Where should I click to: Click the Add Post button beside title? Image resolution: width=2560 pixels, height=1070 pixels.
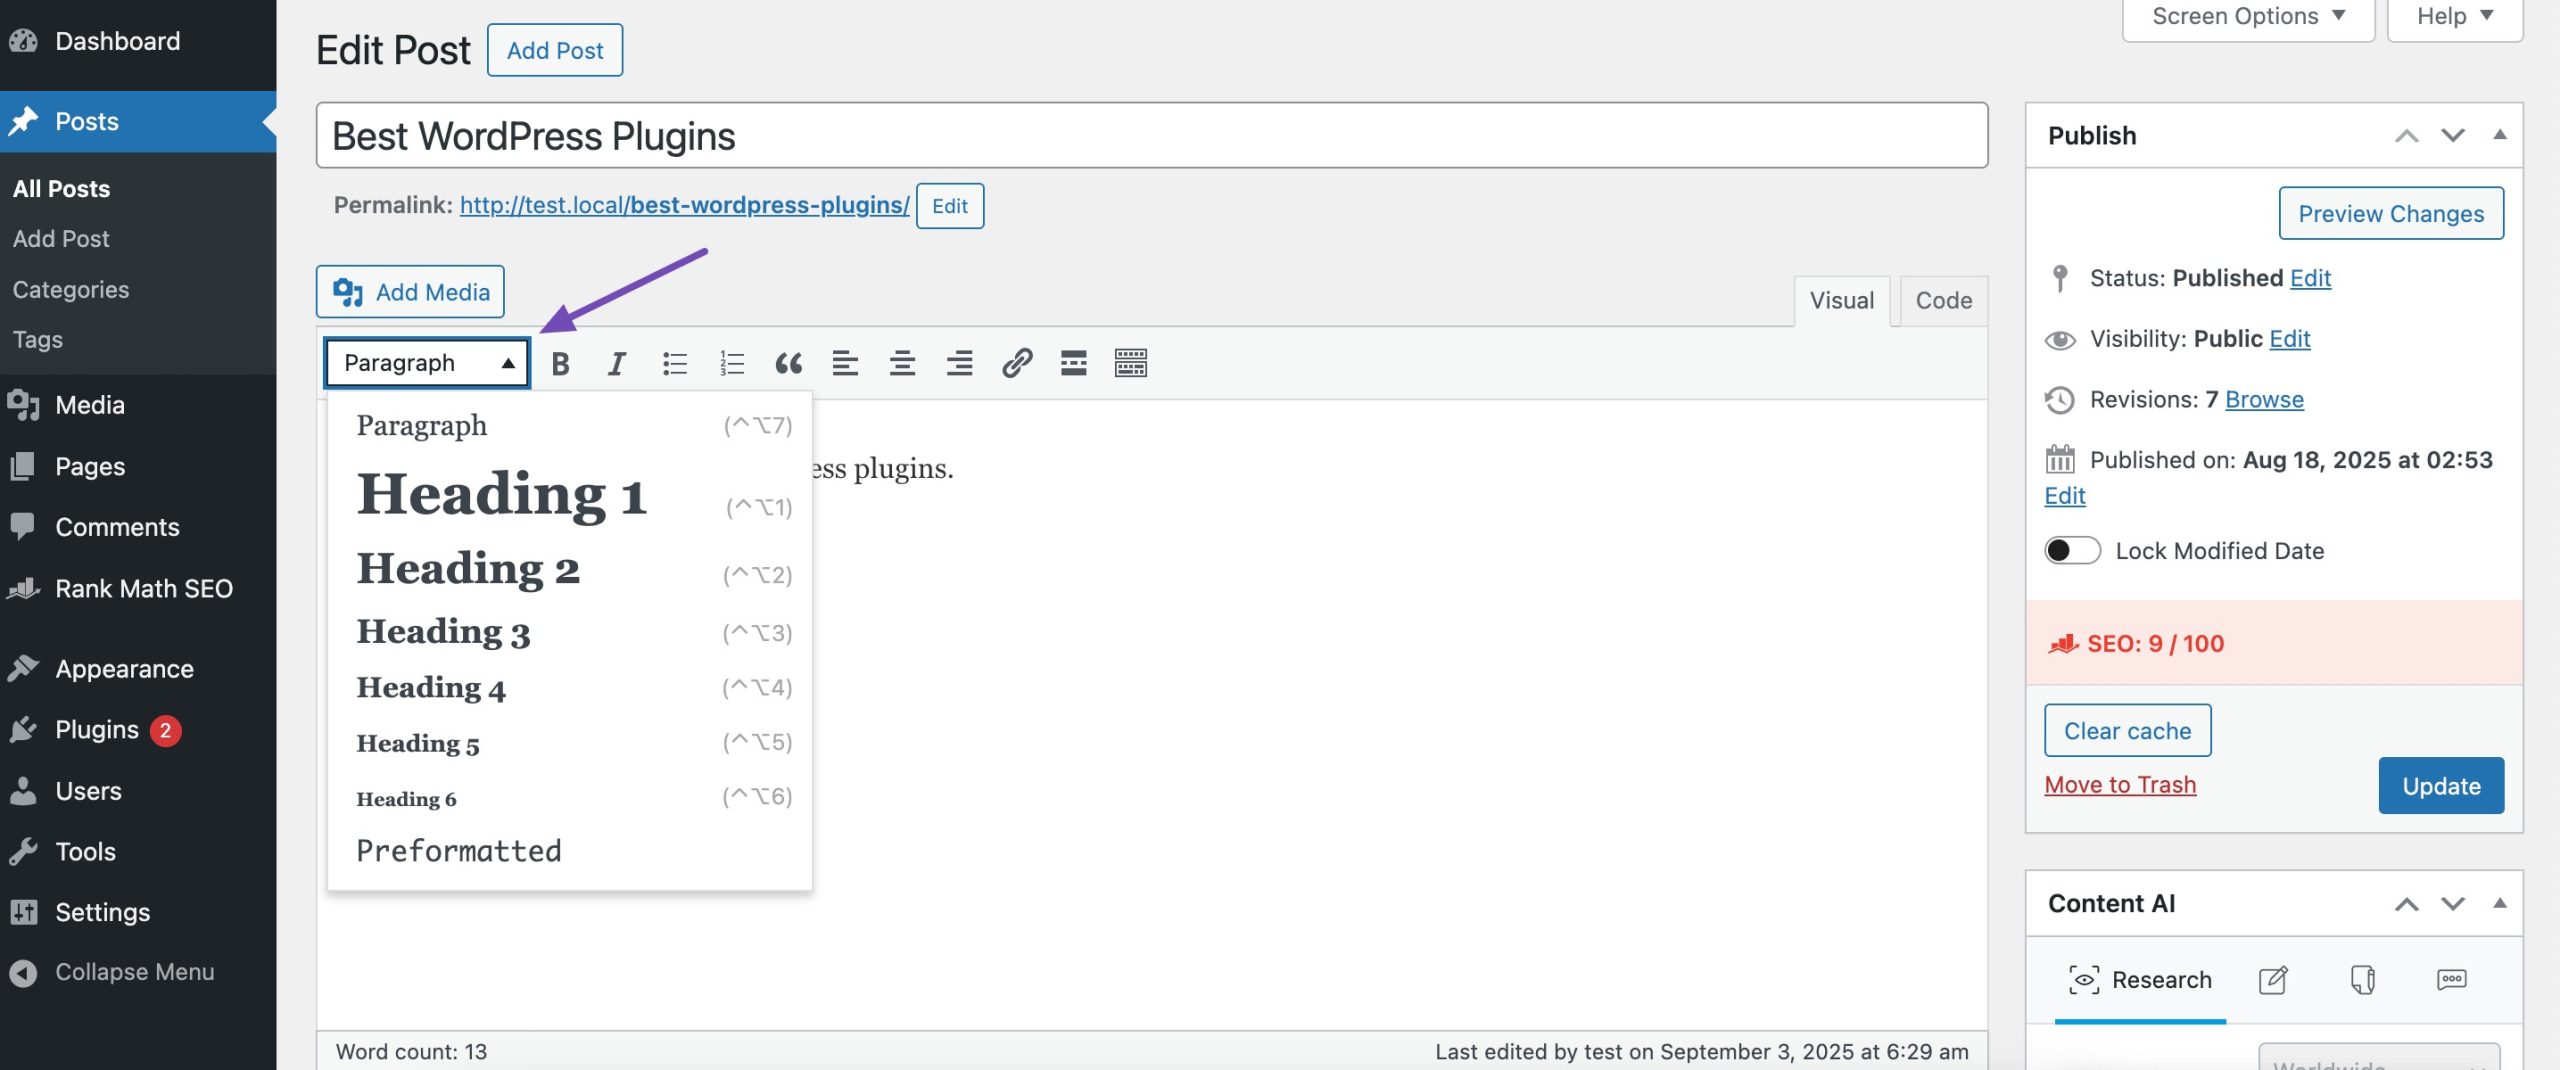coord(555,50)
